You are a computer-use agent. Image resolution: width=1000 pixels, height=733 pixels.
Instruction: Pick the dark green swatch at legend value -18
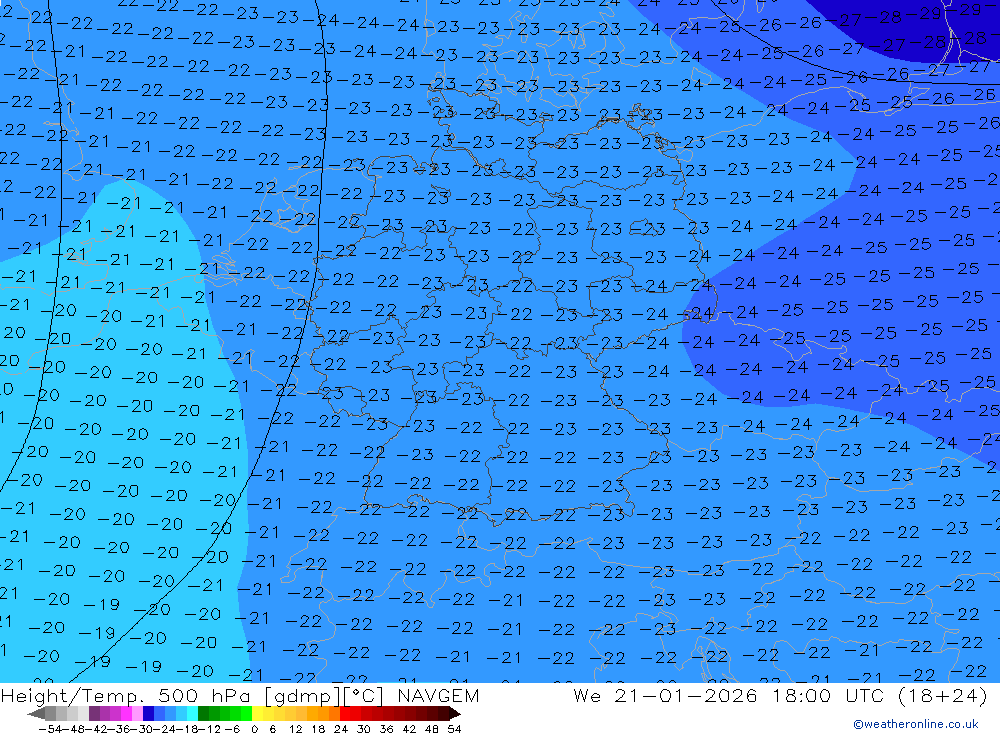(203, 713)
